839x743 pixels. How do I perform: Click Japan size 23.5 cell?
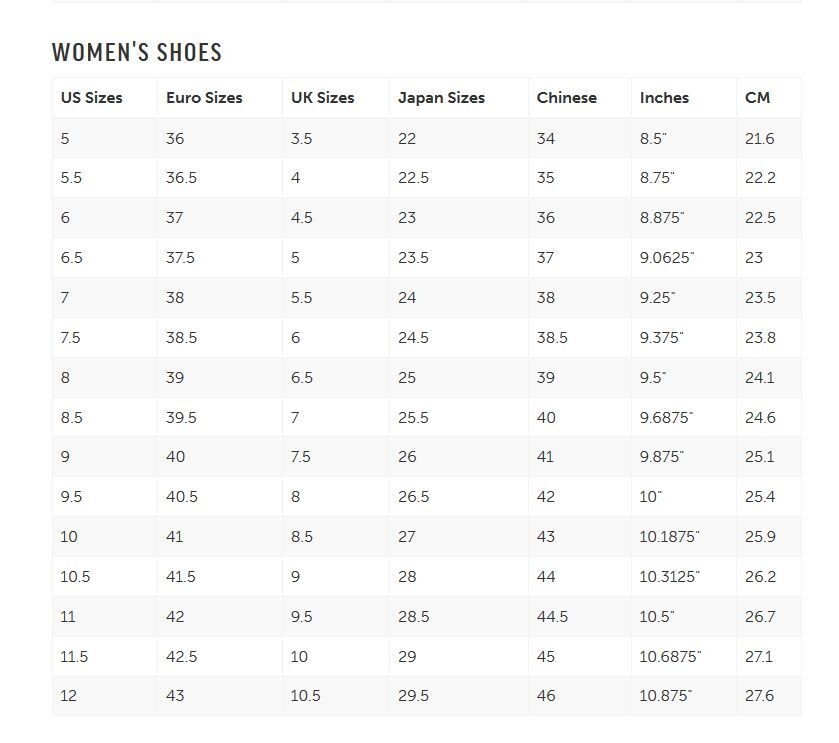tap(459, 257)
